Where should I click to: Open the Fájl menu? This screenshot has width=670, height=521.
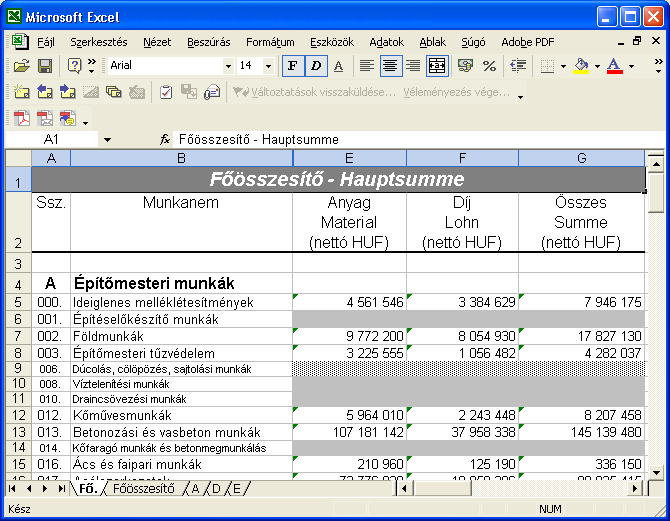(x=46, y=42)
